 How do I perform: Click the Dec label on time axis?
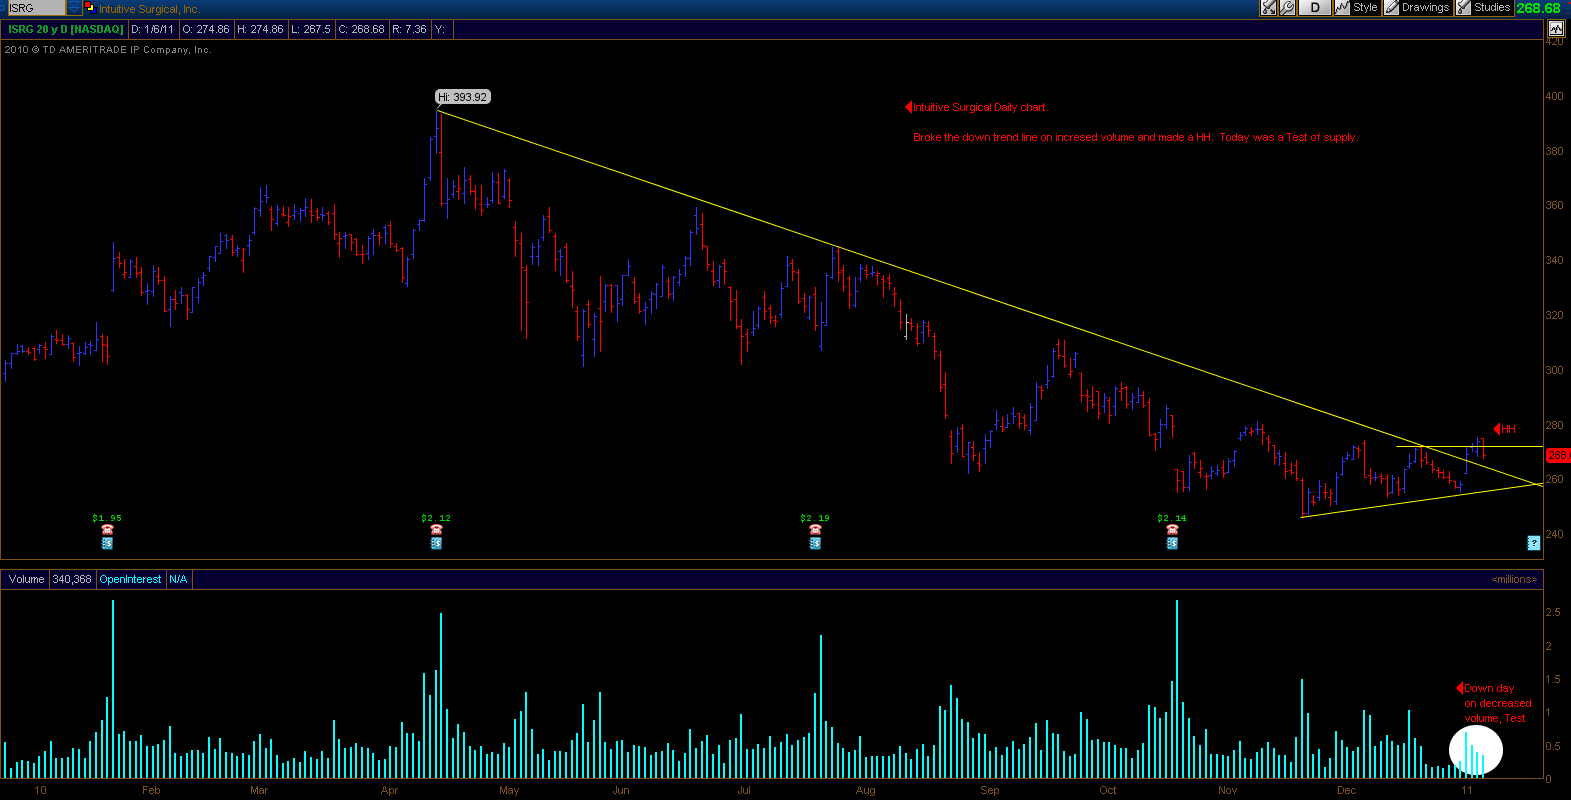pyautogui.click(x=1347, y=790)
